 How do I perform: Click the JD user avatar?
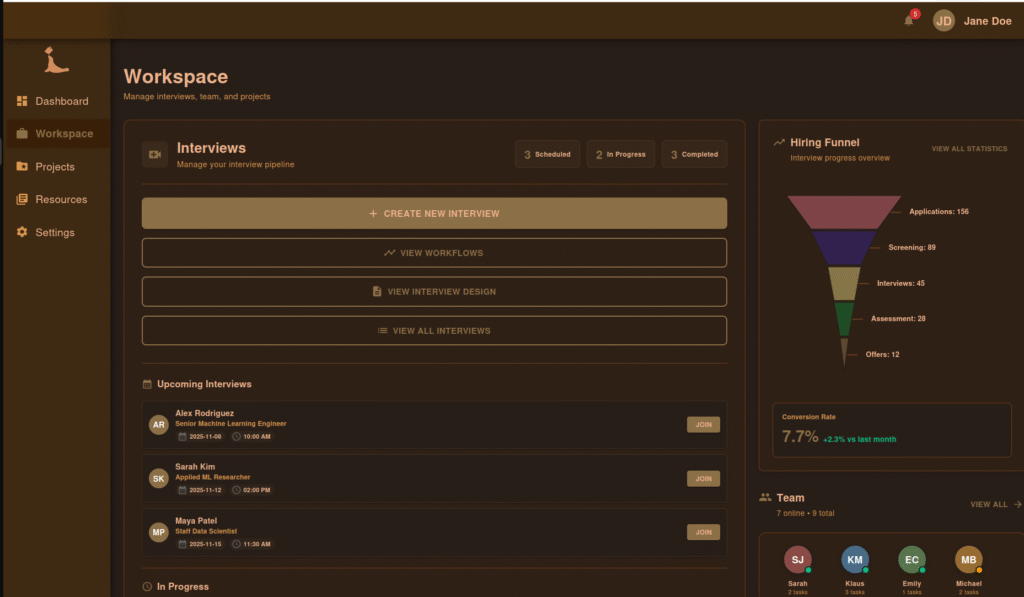click(x=944, y=21)
